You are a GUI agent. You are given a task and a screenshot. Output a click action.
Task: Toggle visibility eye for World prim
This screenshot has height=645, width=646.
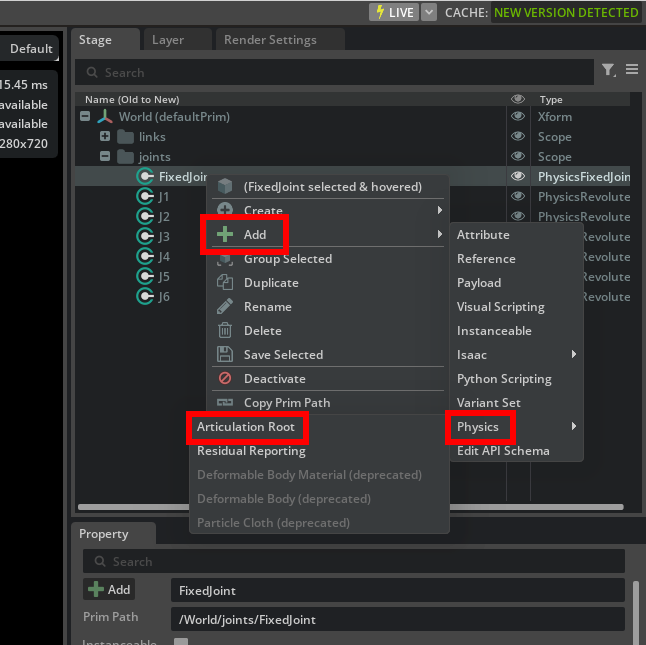(x=518, y=117)
